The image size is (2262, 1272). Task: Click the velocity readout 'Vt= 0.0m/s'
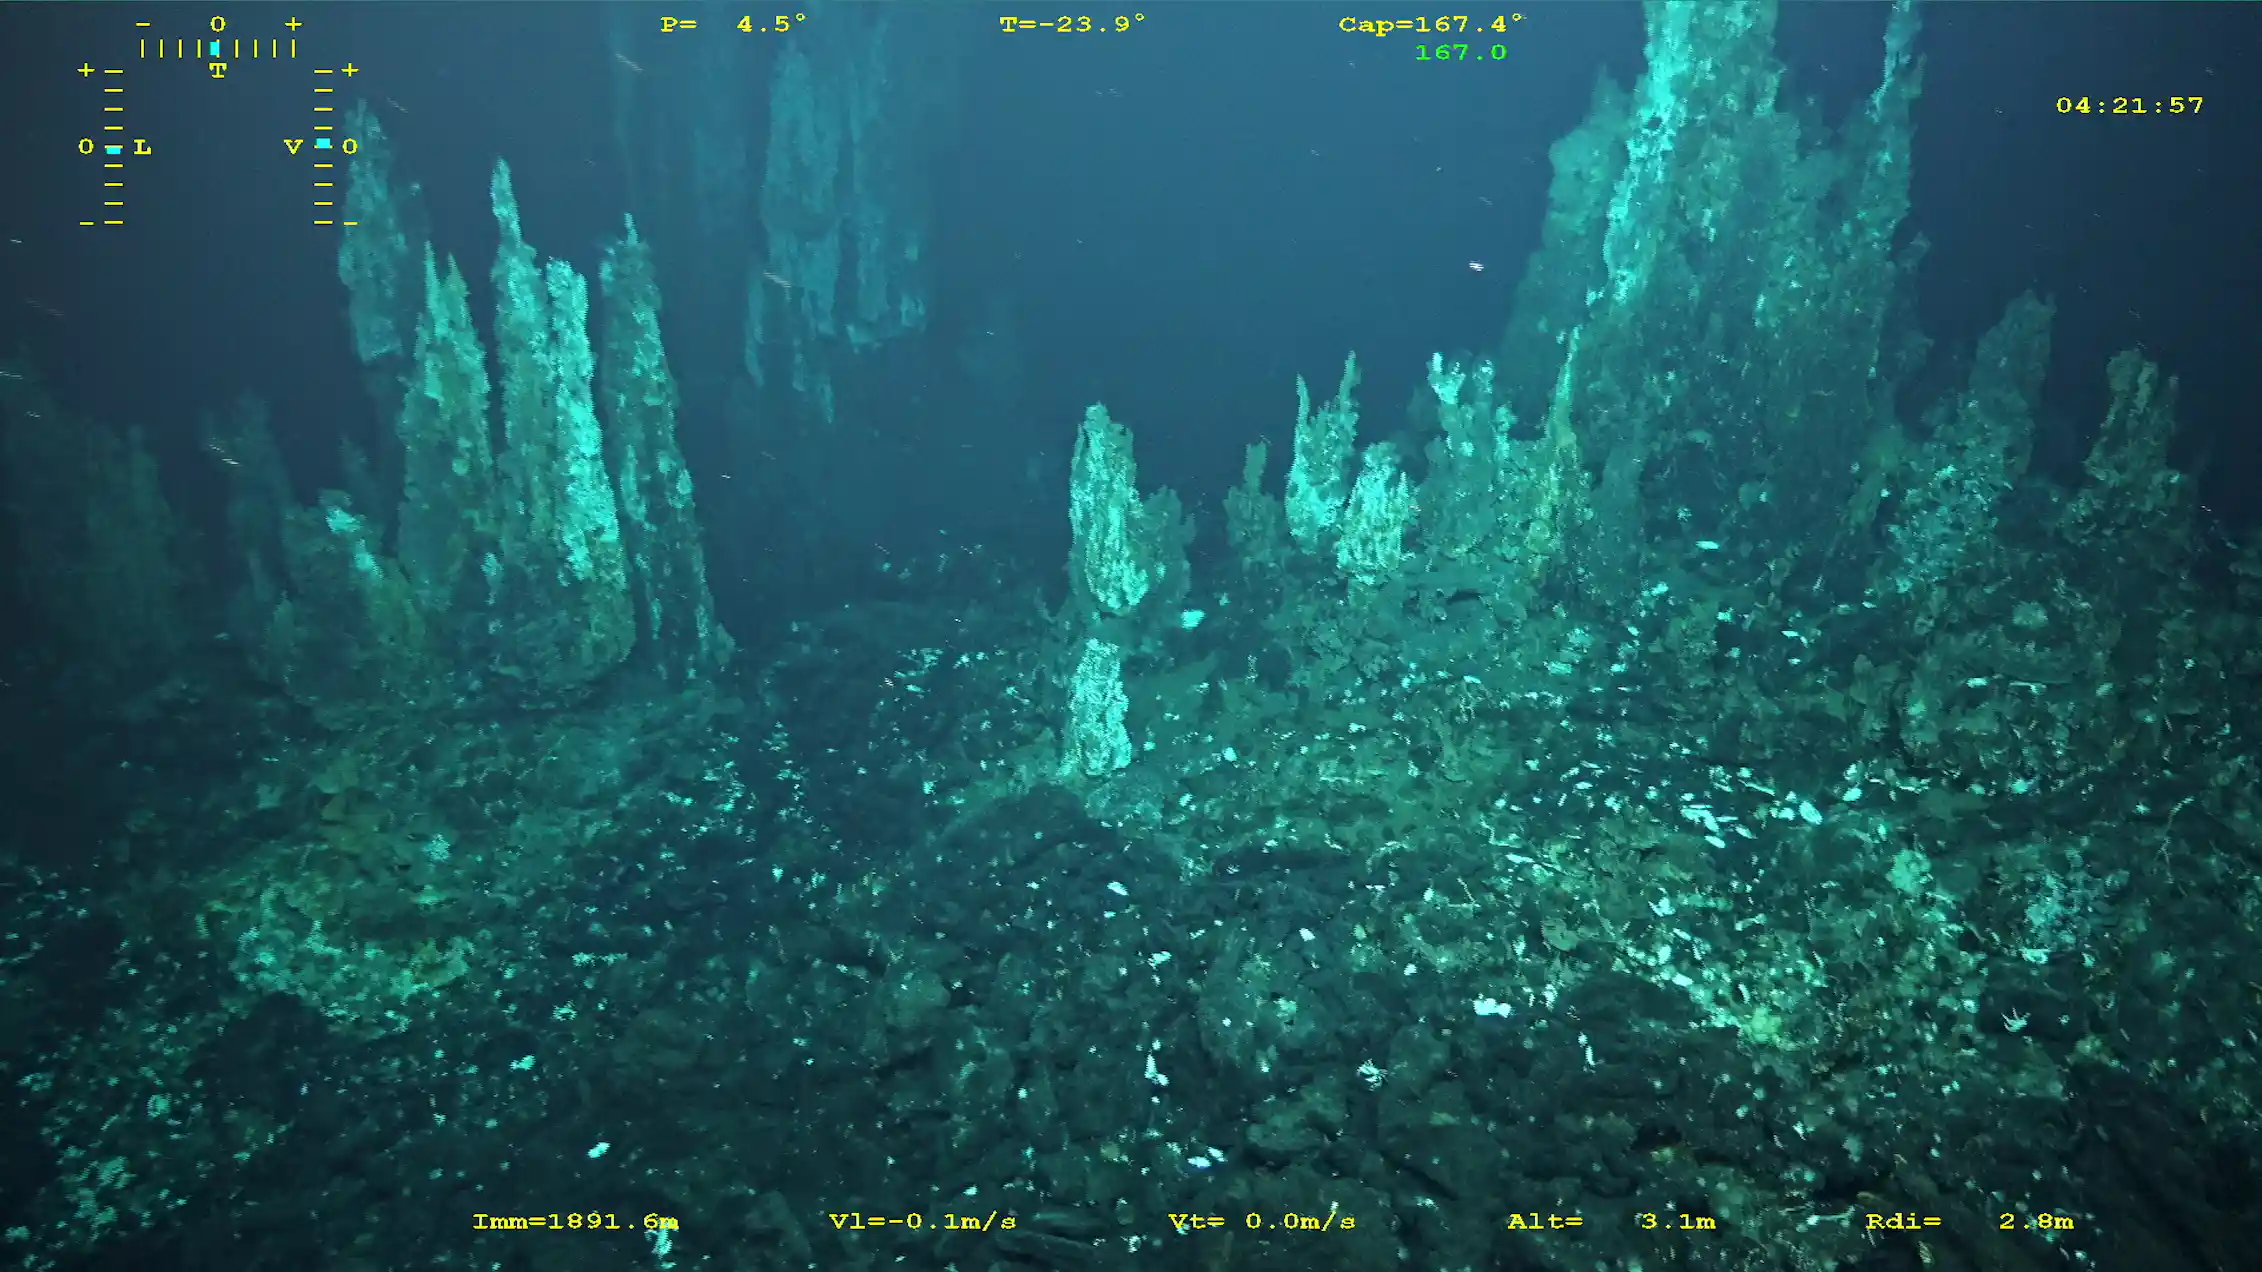(x=1262, y=1221)
